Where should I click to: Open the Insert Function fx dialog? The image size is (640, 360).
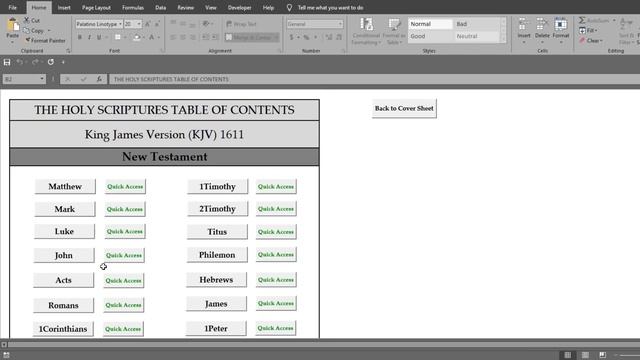(99, 79)
